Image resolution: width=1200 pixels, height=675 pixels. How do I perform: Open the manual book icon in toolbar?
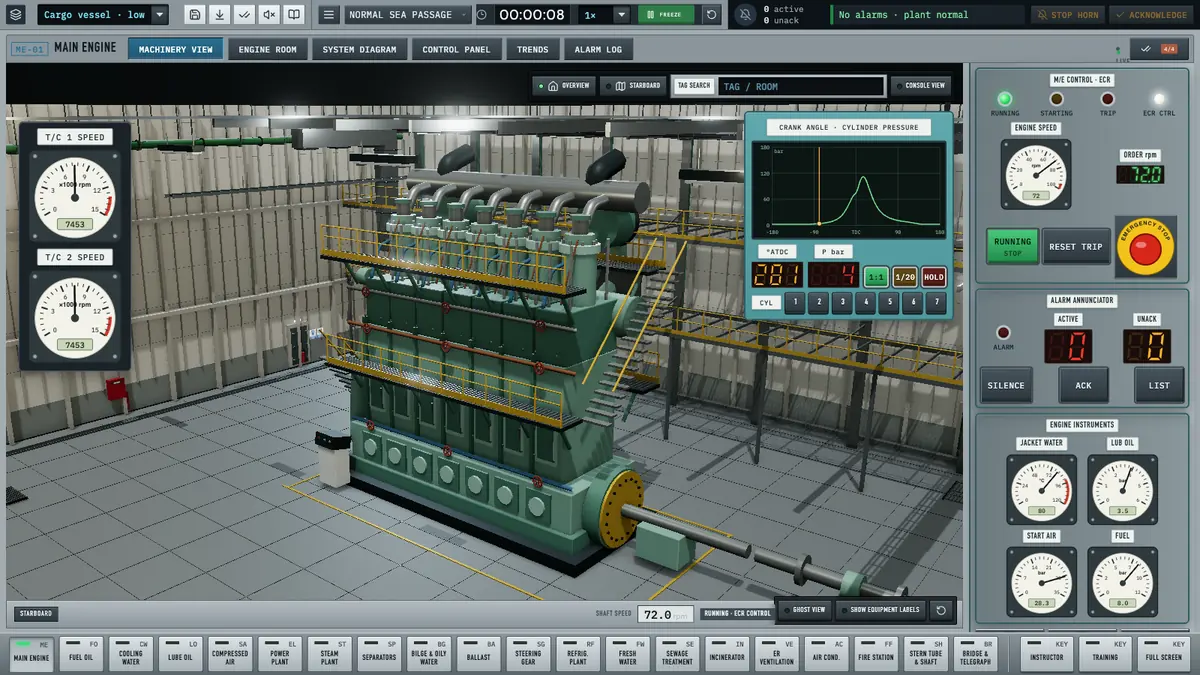(293, 15)
